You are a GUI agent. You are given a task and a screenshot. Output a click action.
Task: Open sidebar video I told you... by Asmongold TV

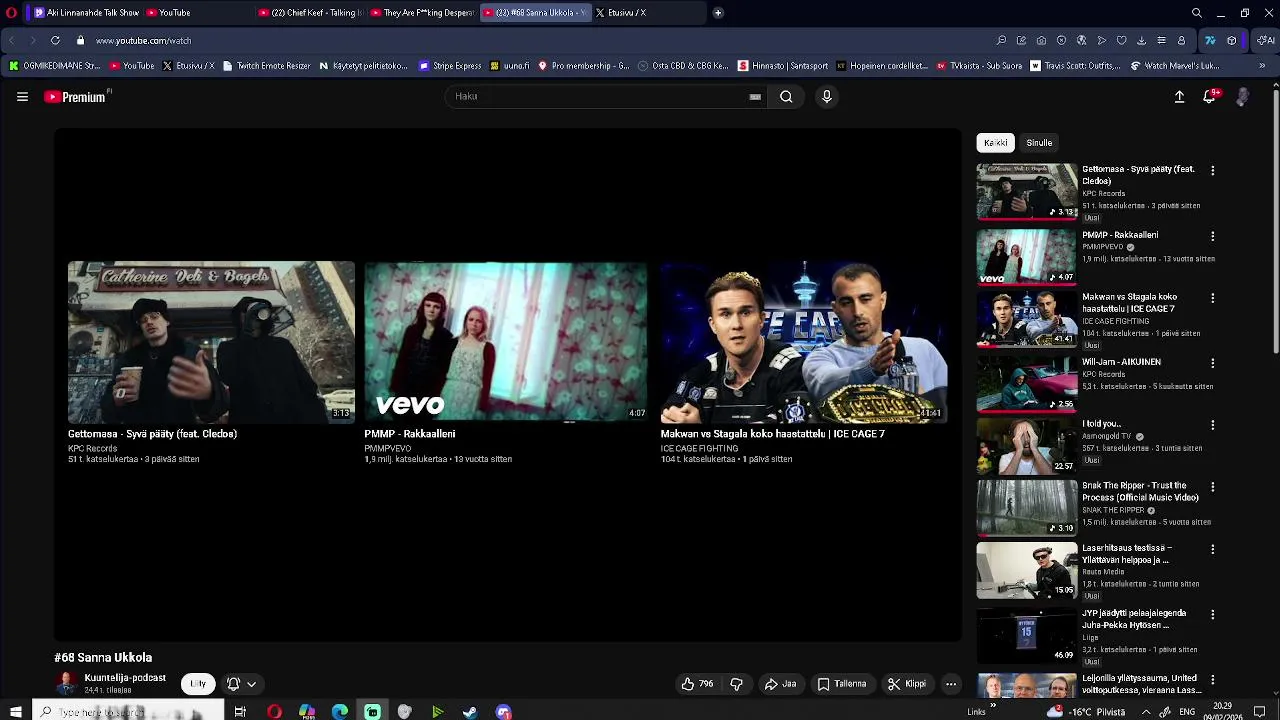(1101, 424)
